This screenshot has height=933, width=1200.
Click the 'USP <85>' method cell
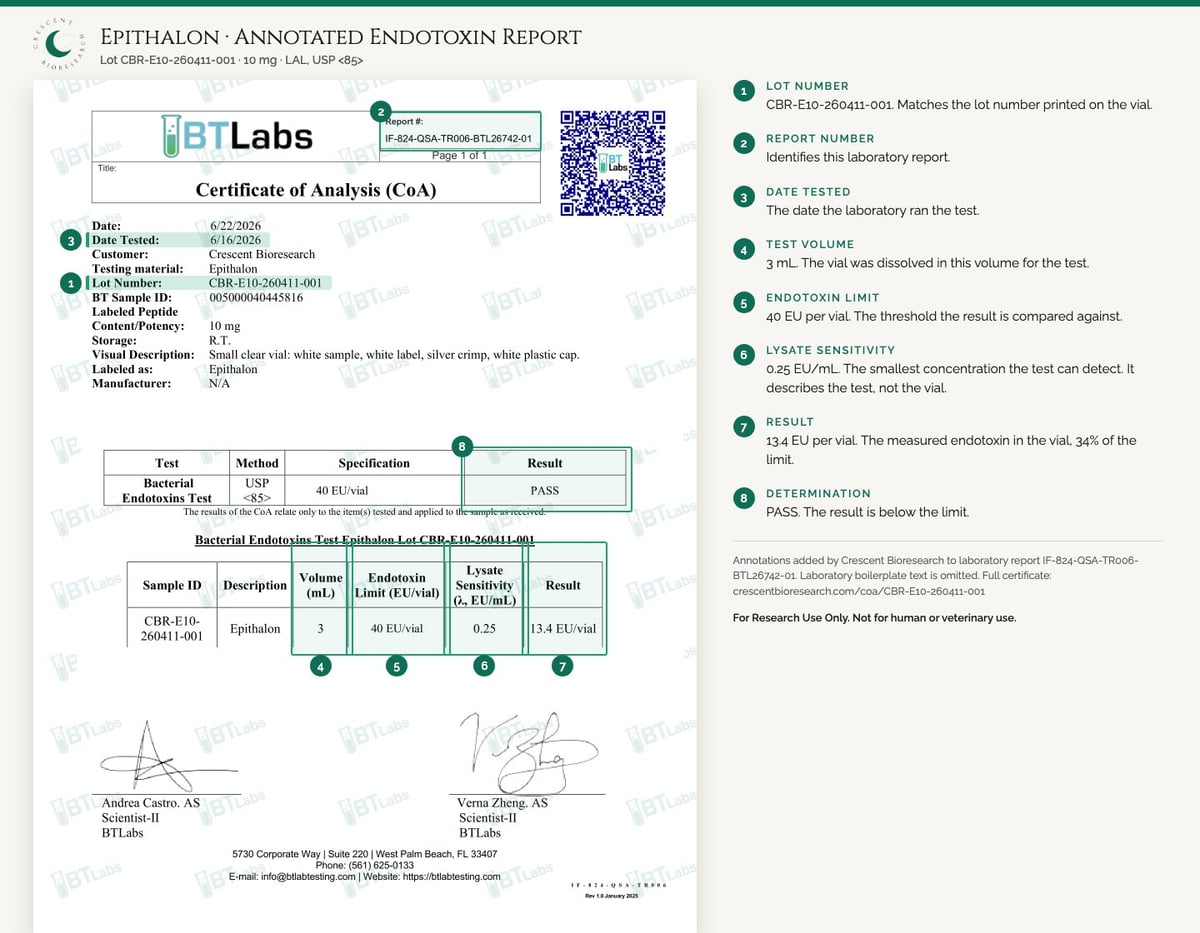(257, 490)
